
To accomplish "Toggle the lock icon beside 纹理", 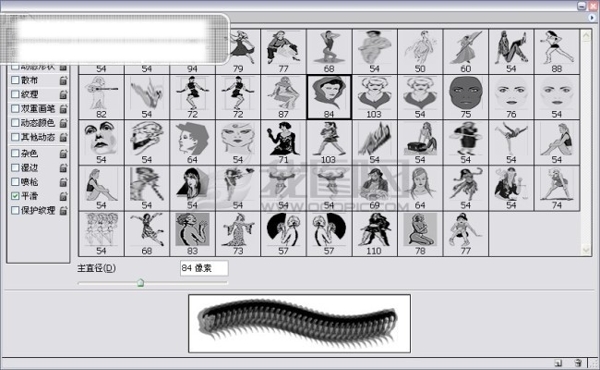I will point(63,95).
